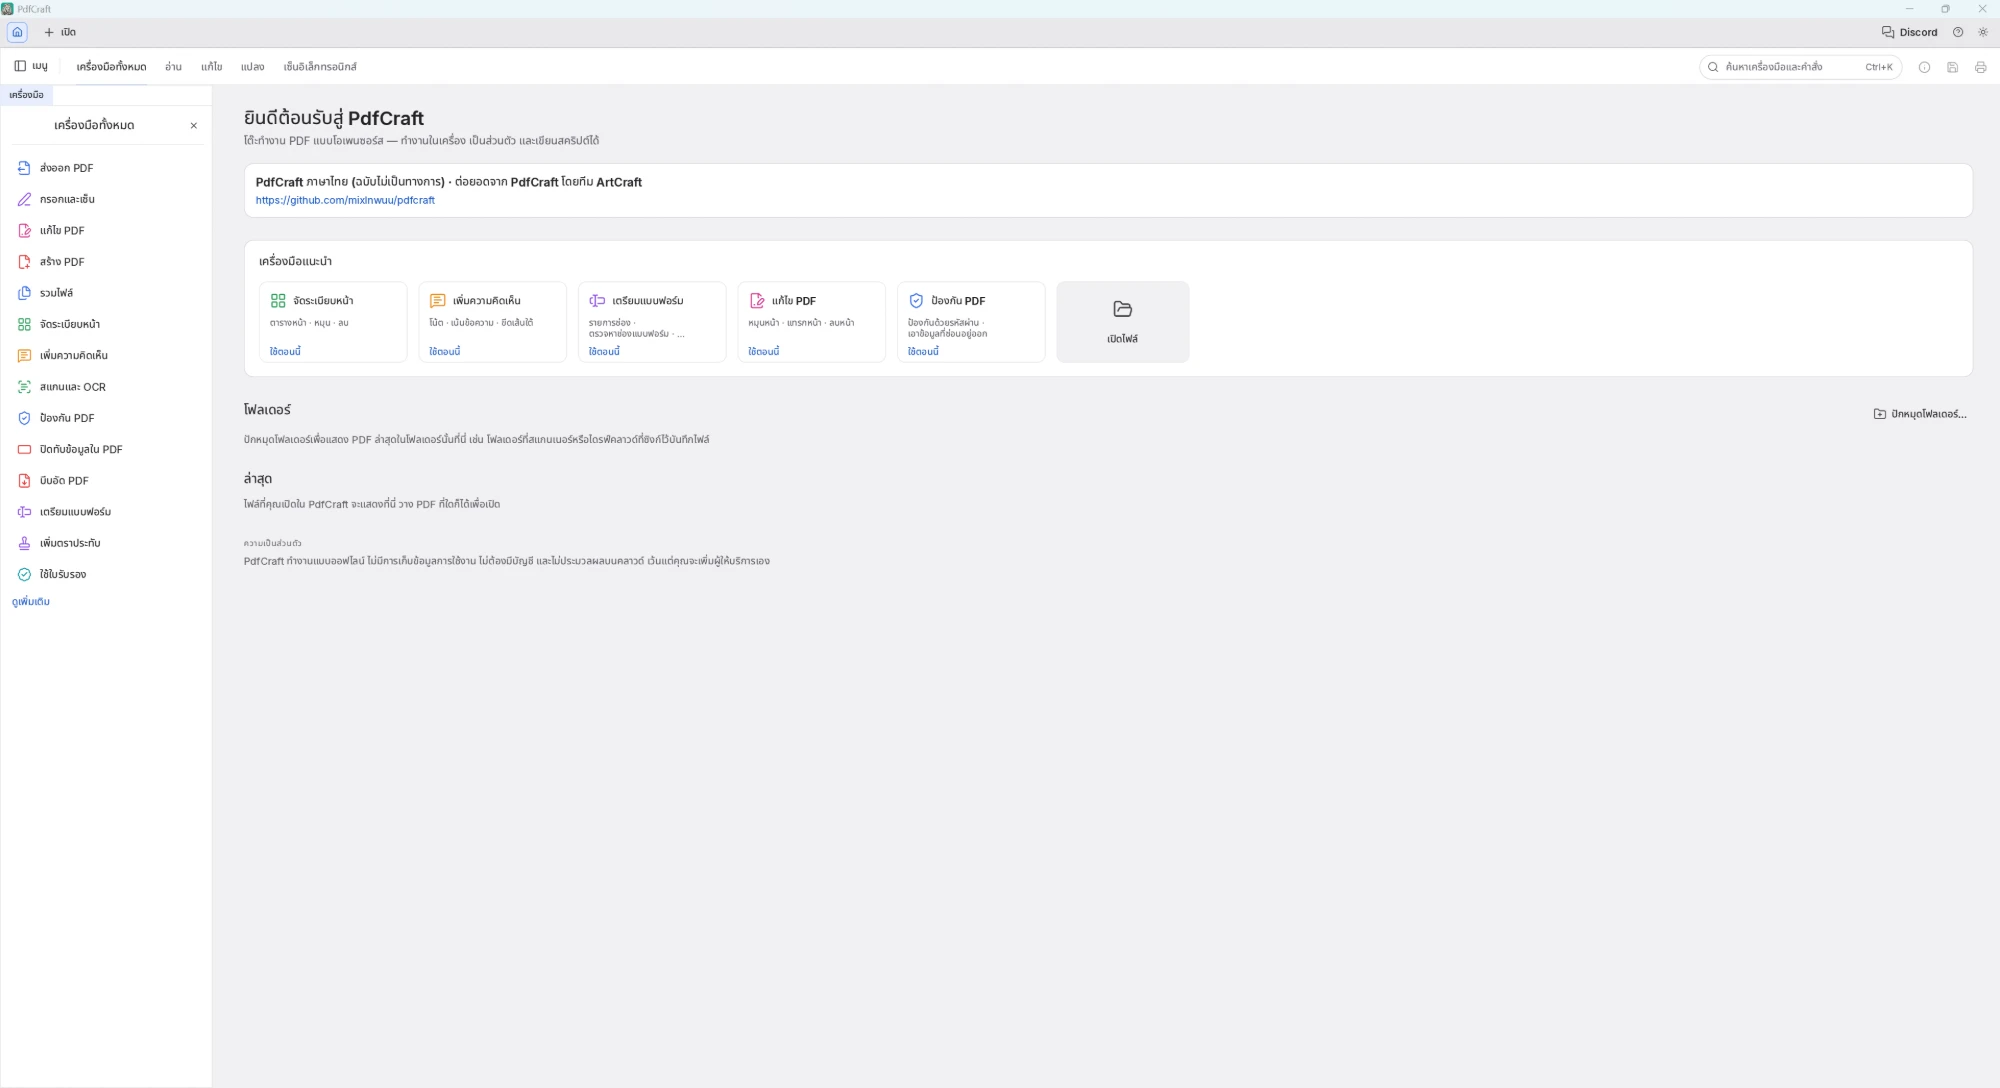Open สแกนและ OCR tool in sidebar
The image size is (2000, 1088).
[106, 387]
